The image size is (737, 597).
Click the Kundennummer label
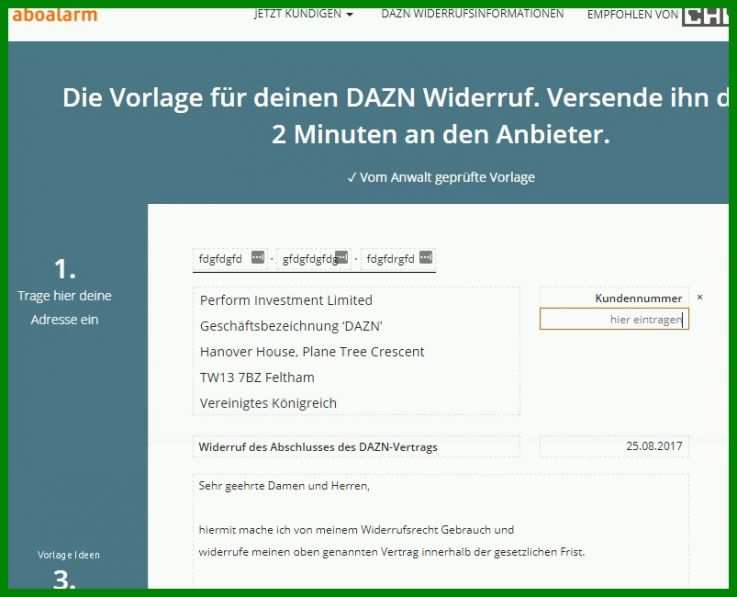638,298
